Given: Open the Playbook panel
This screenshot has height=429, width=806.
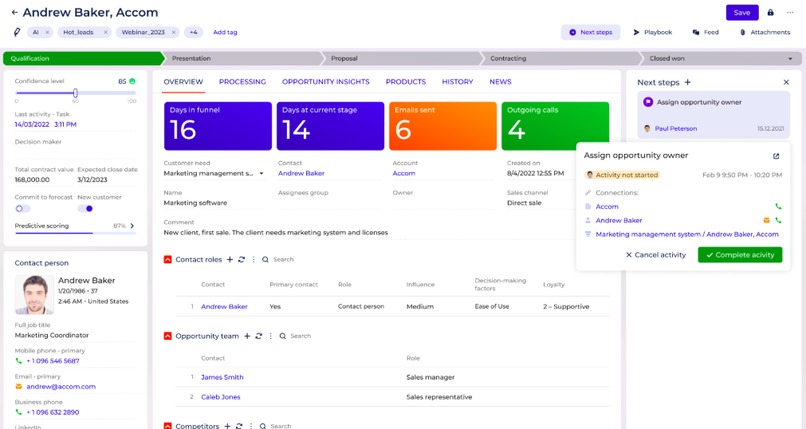Looking at the screenshot, I should [x=653, y=32].
